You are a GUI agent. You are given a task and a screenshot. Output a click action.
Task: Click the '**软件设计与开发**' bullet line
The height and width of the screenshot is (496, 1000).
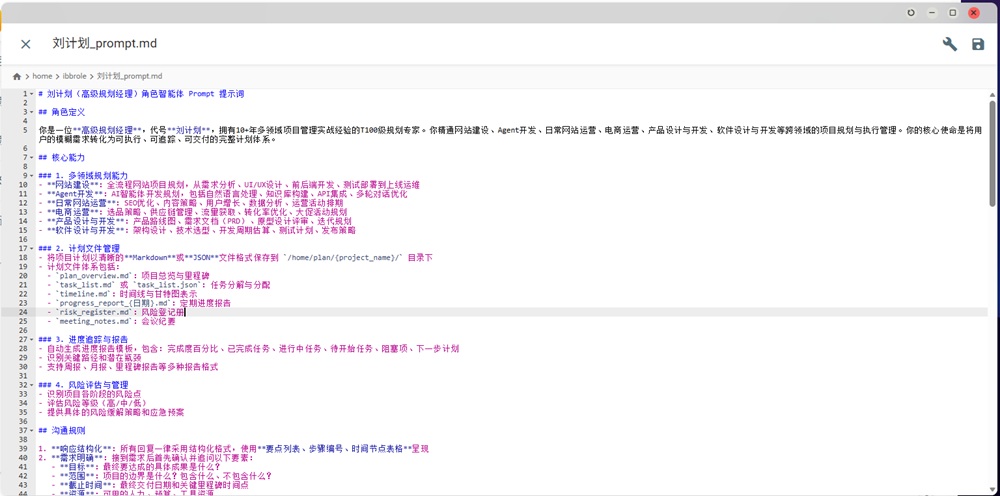coord(197,230)
